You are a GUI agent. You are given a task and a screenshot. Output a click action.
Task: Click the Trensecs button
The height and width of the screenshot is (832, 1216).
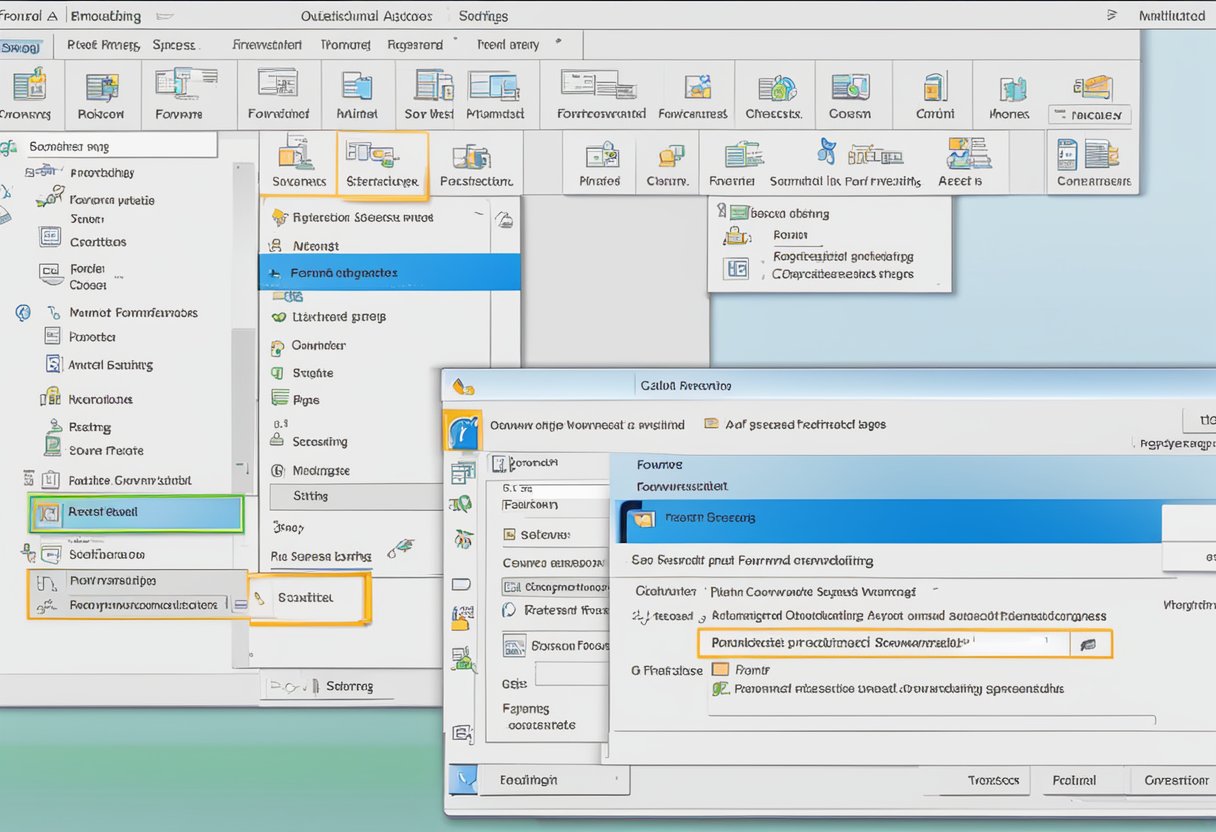click(x=993, y=780)
